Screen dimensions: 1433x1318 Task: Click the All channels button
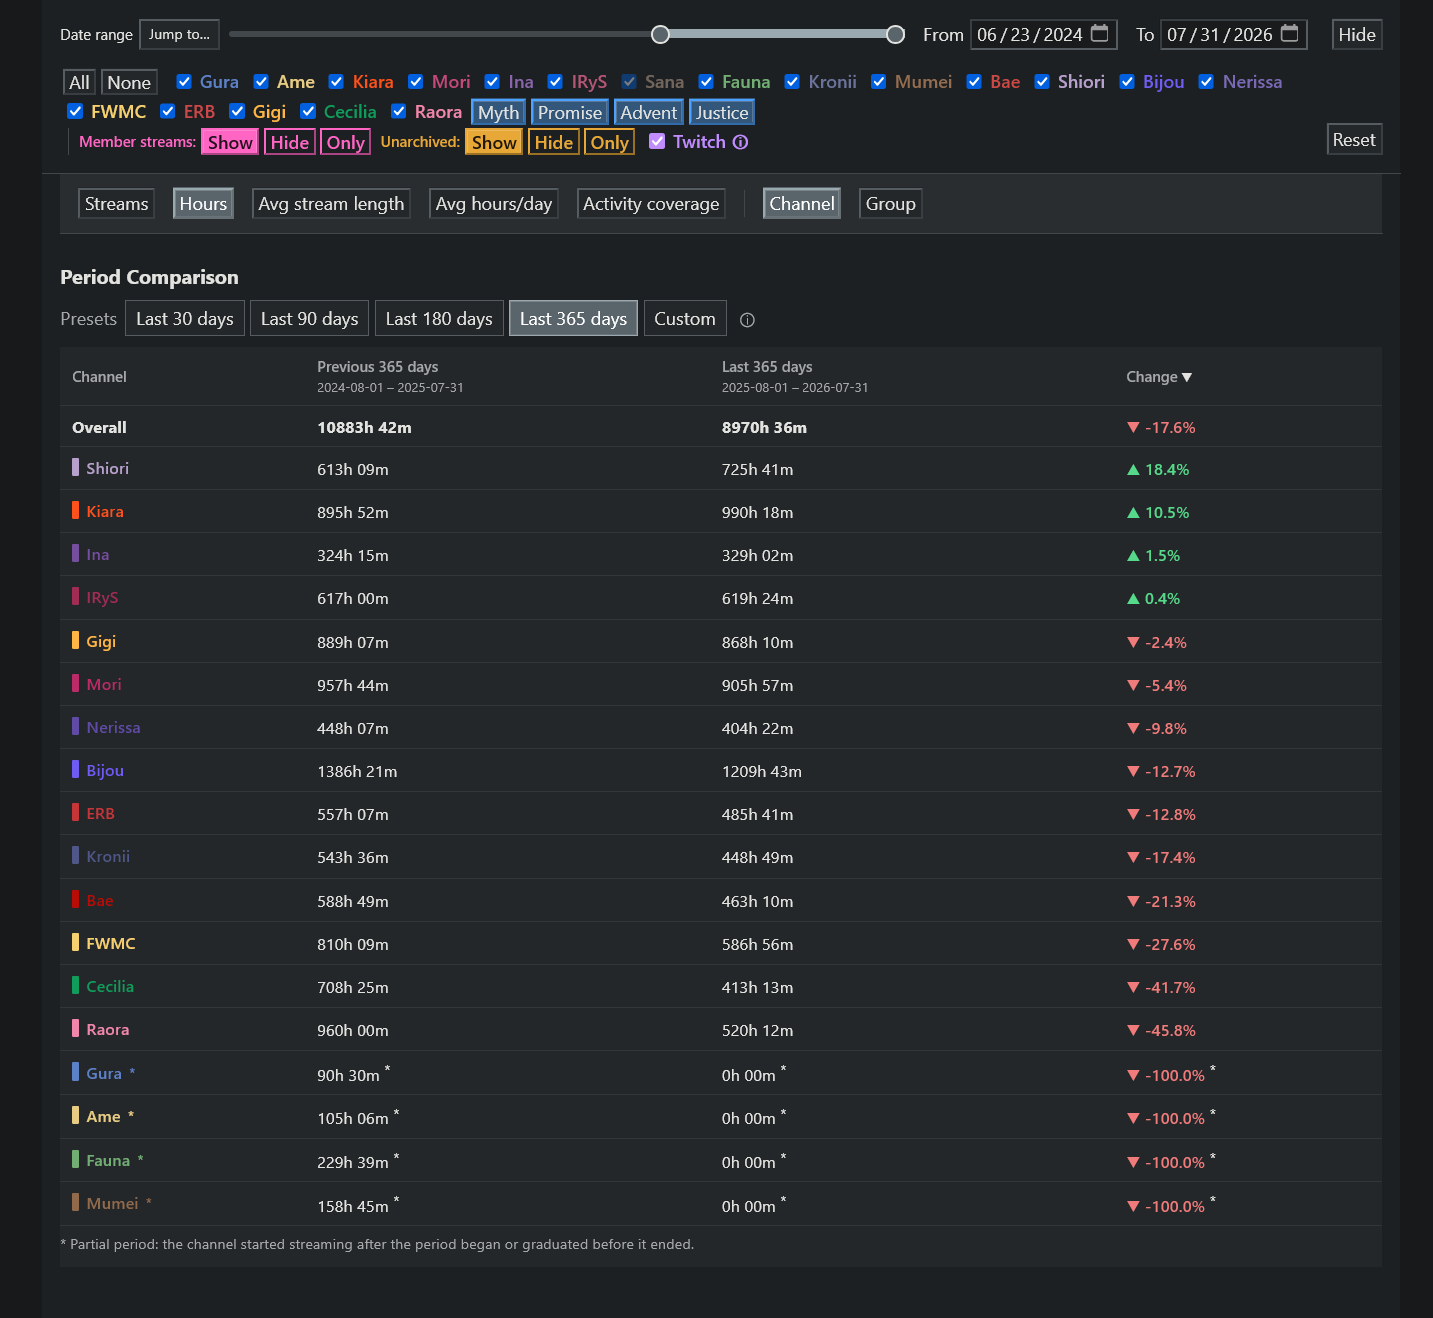click(79, 83)
